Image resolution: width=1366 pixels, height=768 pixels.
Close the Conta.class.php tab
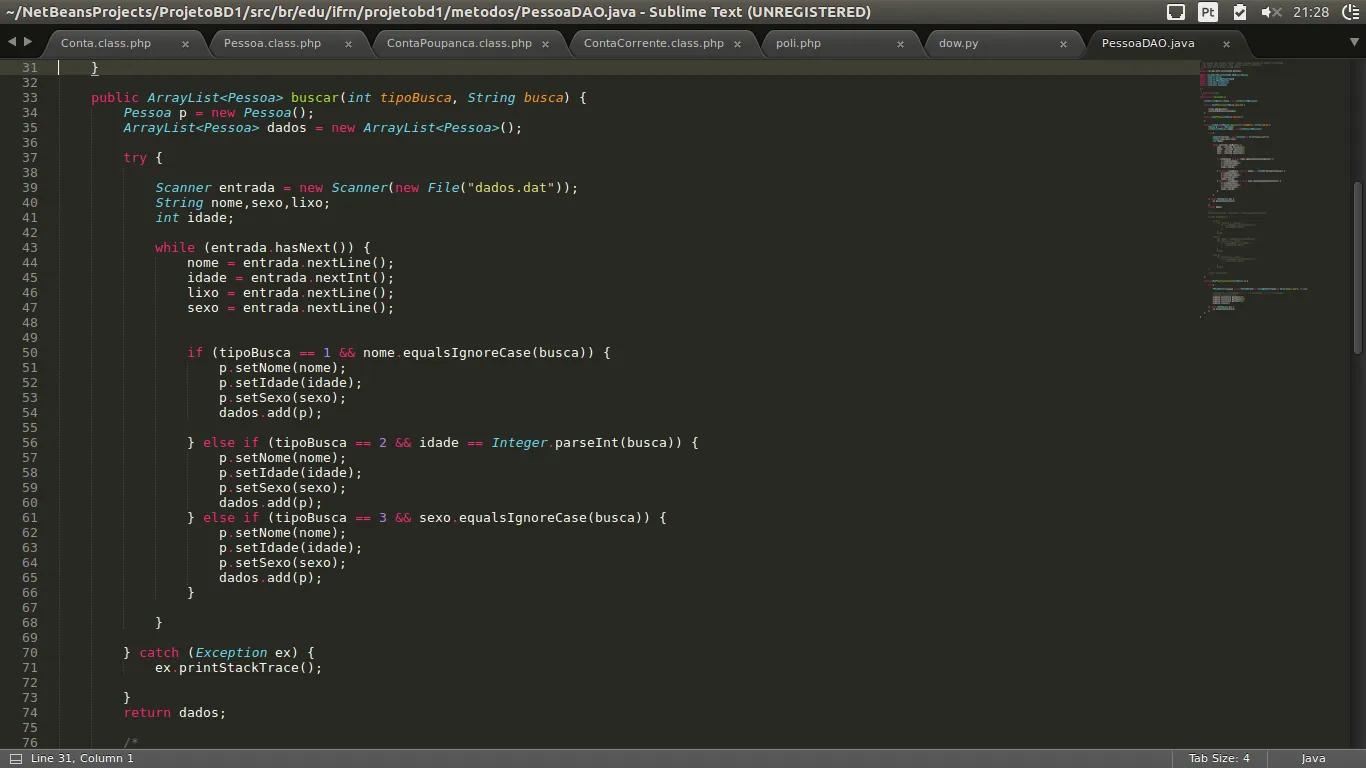coord(185,44)
